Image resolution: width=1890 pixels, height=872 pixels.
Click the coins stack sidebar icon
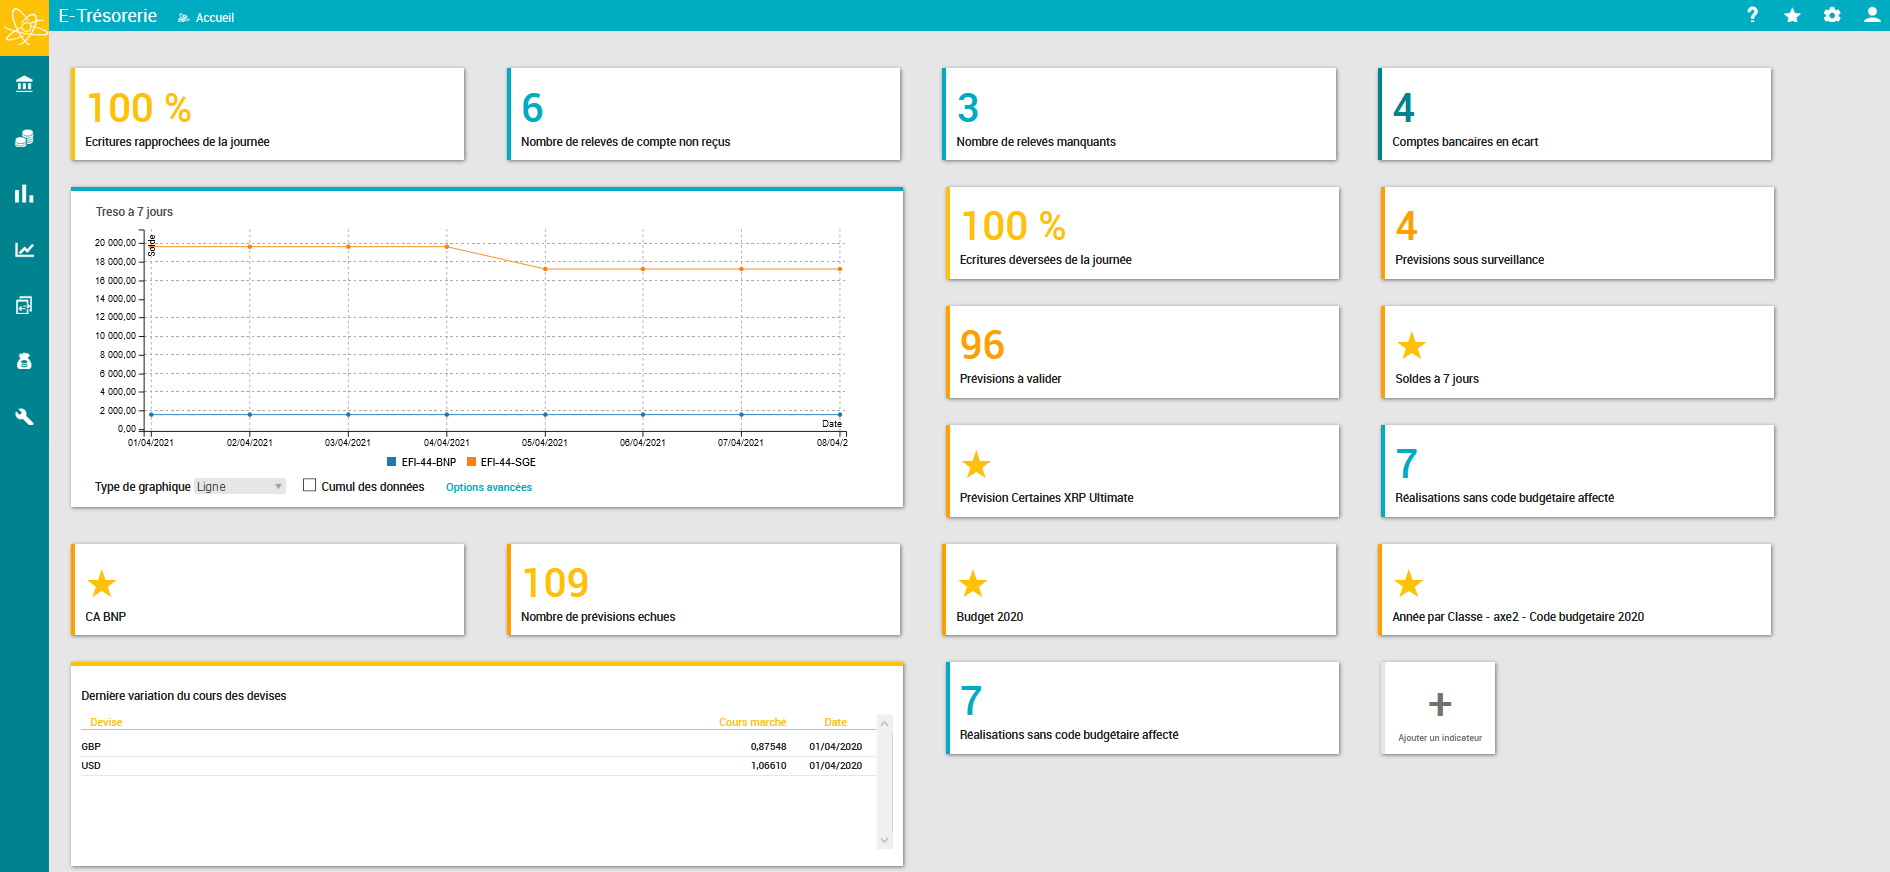click(24, 138)
